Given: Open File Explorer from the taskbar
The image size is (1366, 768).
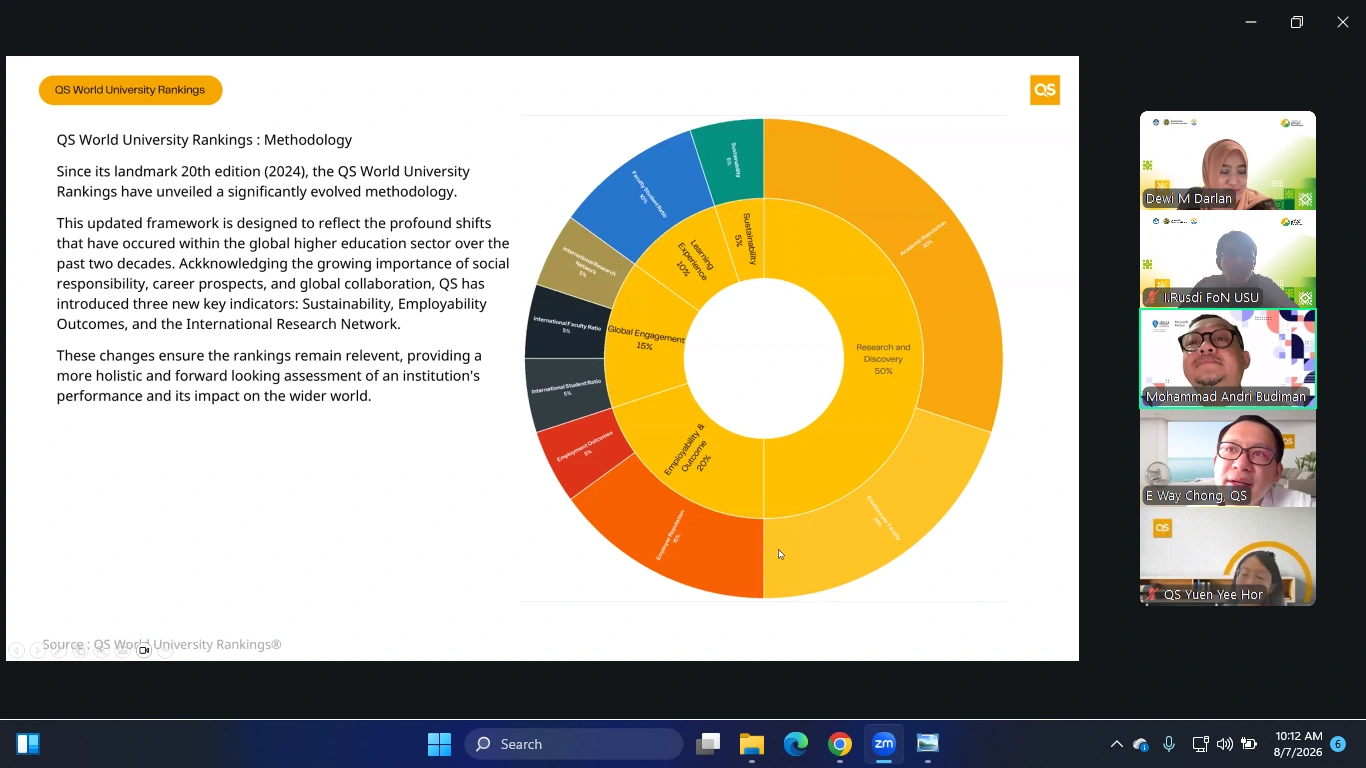Looking at the screenshot, I should coord(752,744).
